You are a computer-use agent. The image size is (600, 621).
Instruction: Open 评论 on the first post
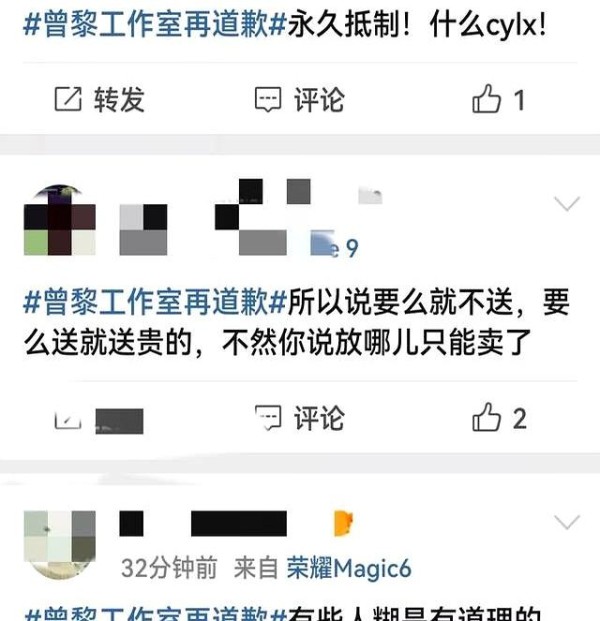(x=319, y=100)
